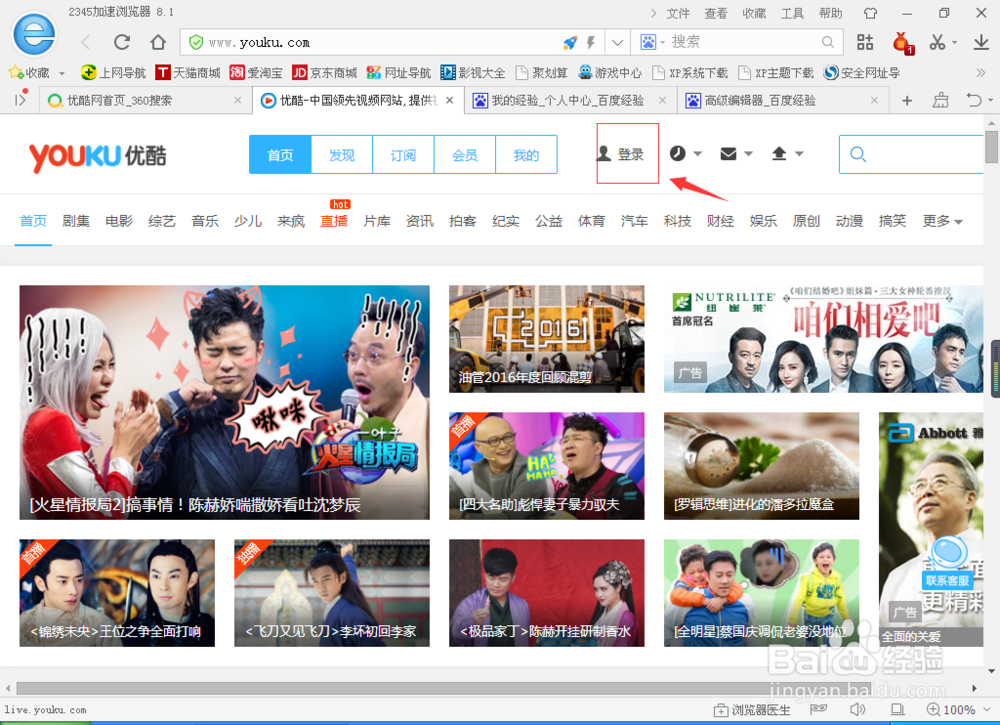Click the red money bag icon
The width and height of the screenshot is (1000, 725).
(902, 43)
